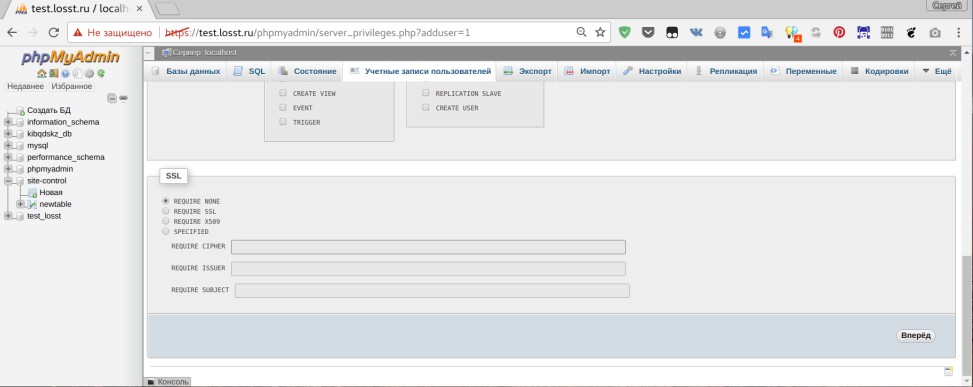Click the console settings icon at bottom right

coord(948,371)
